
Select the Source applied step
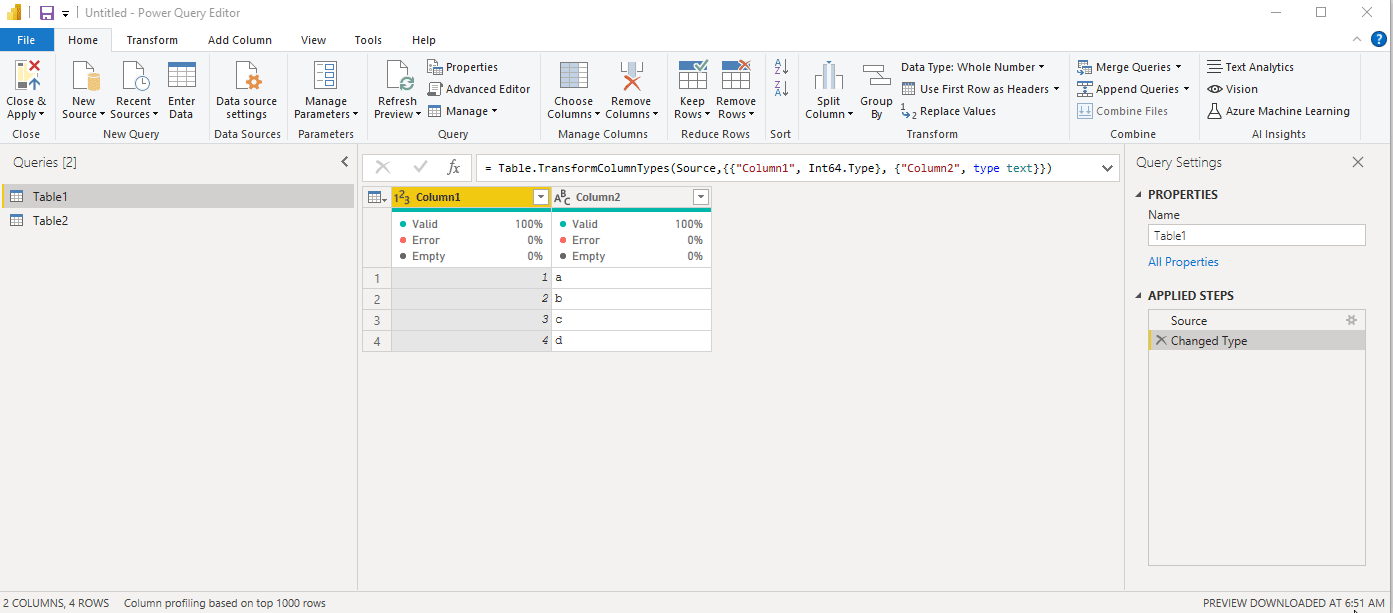click(x=1257, y=320)
